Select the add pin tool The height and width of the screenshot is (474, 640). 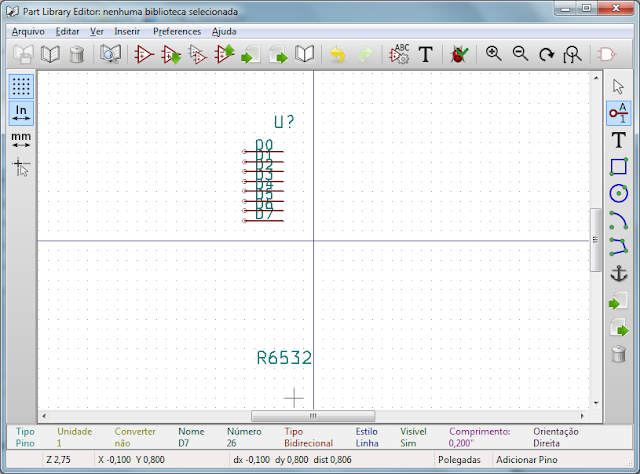pos(619,113)
